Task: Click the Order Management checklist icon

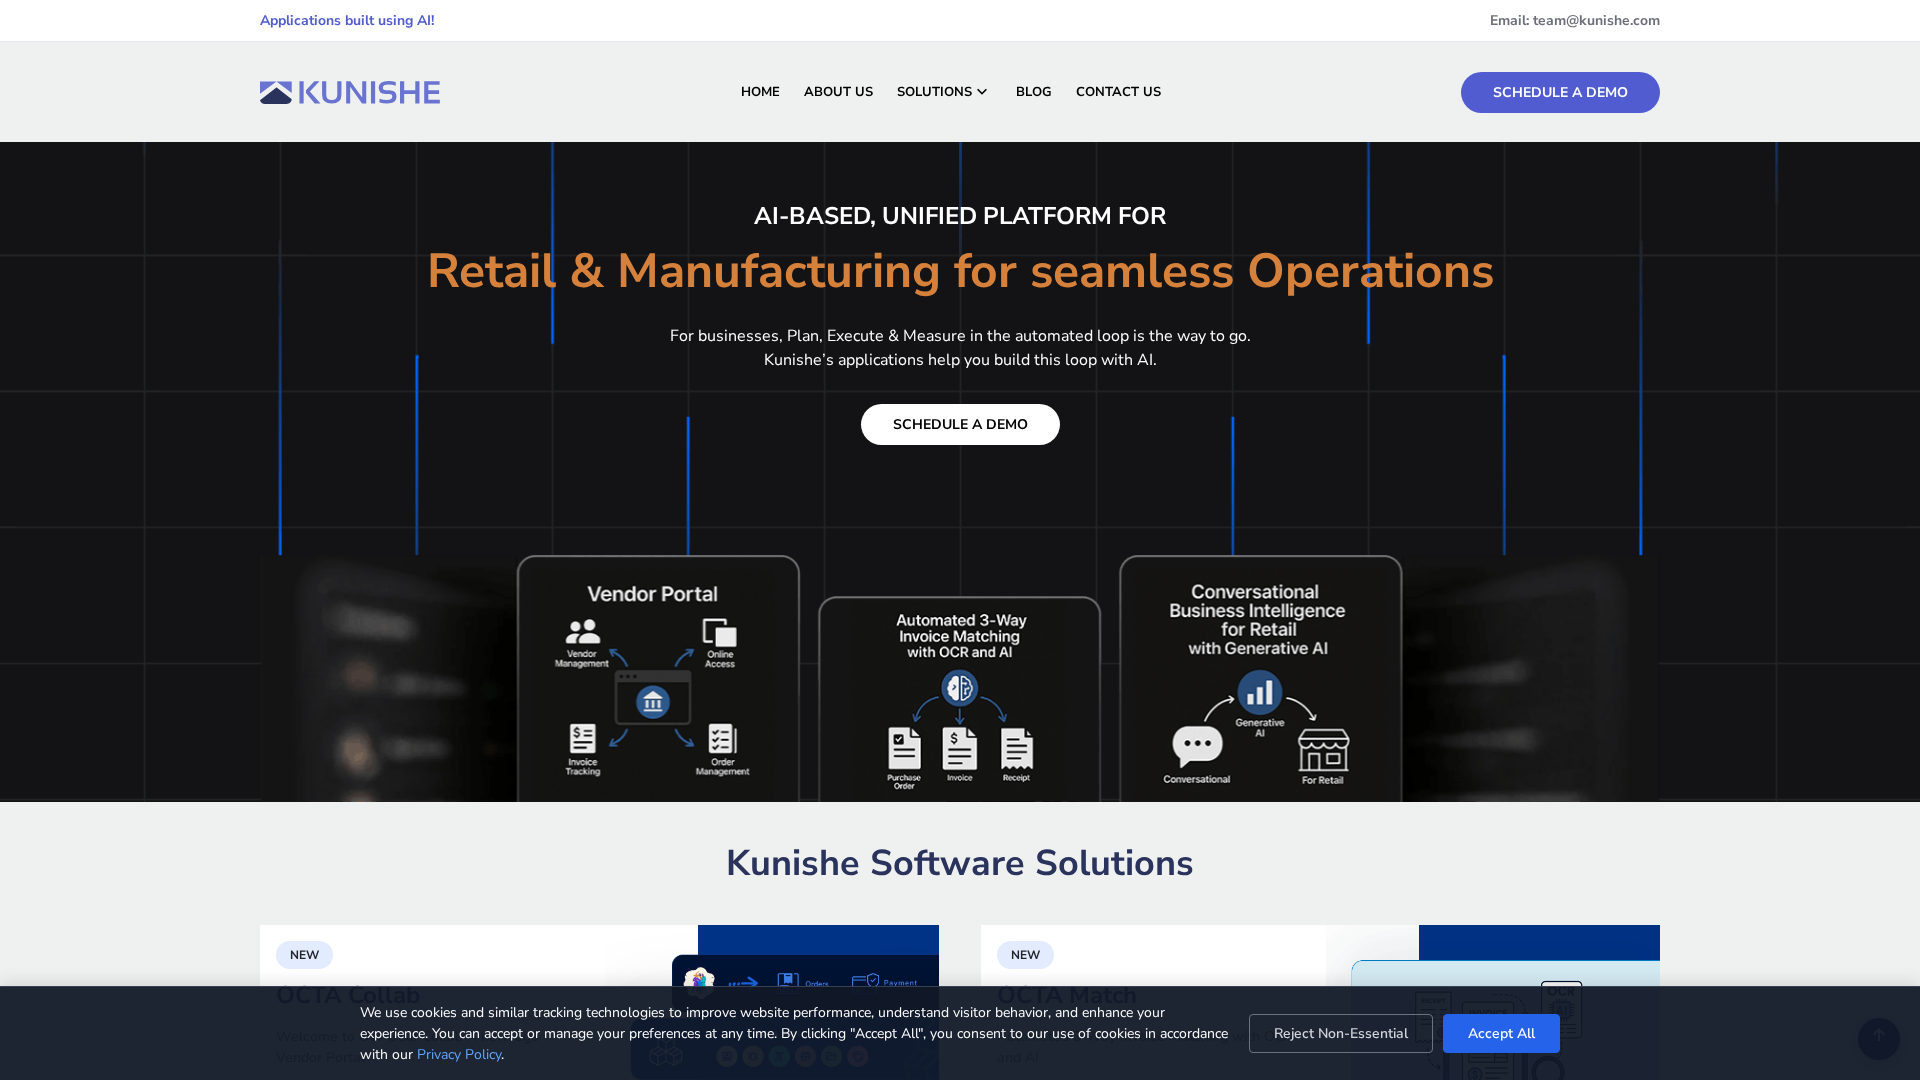Action: tap(722, 740)
